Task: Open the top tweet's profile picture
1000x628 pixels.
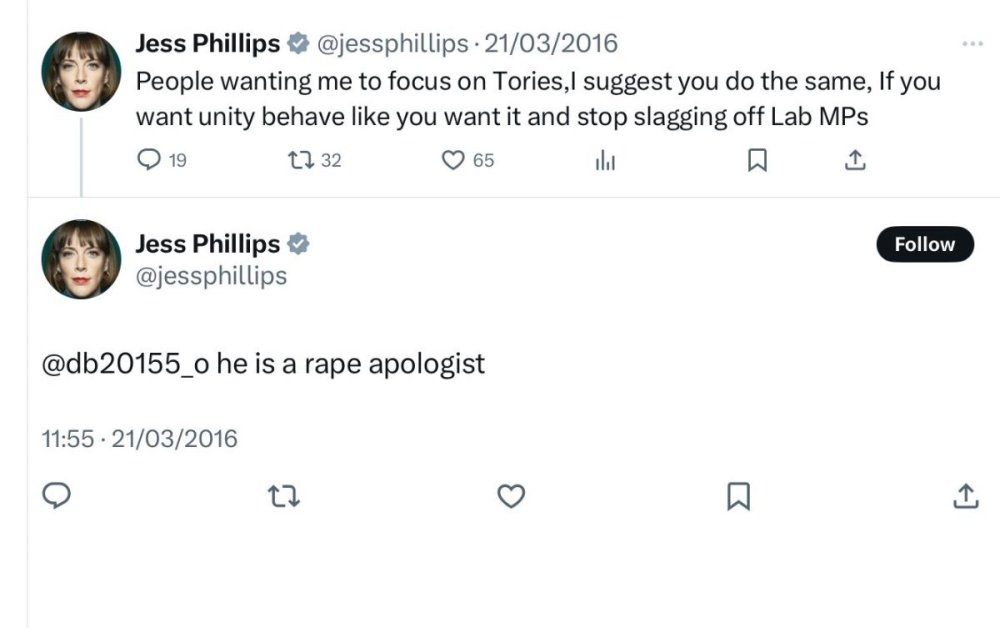Action: [80, 71]
